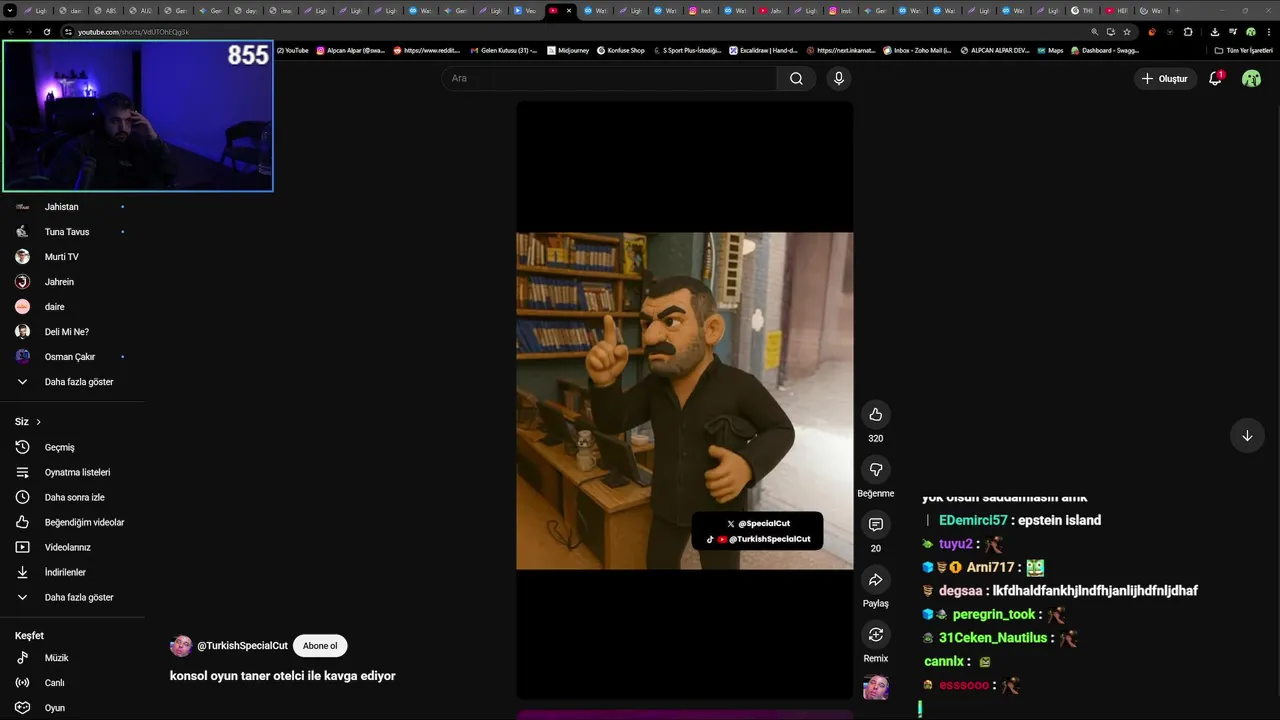Go to next short with down arrow
Viewport: 1280px width, 720px height.
[x=1247, y=436]
